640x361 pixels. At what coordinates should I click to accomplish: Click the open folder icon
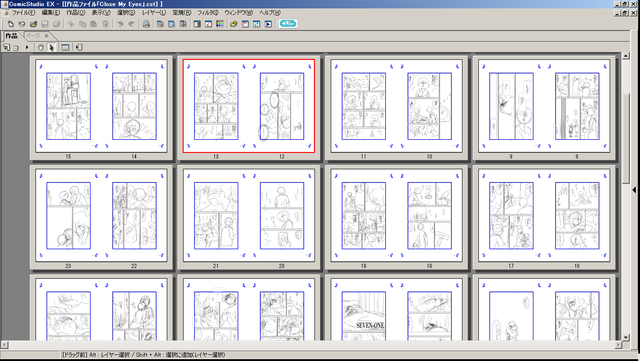[33, 24]
